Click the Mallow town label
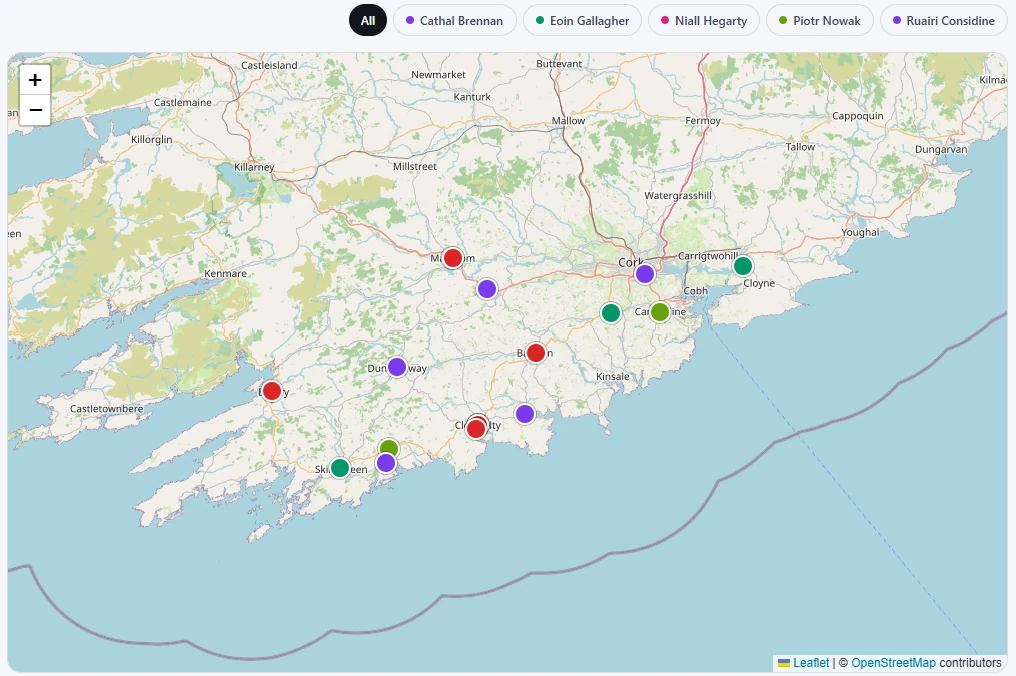This screenshot has height=676, width=1016. [x=568, y=121]
